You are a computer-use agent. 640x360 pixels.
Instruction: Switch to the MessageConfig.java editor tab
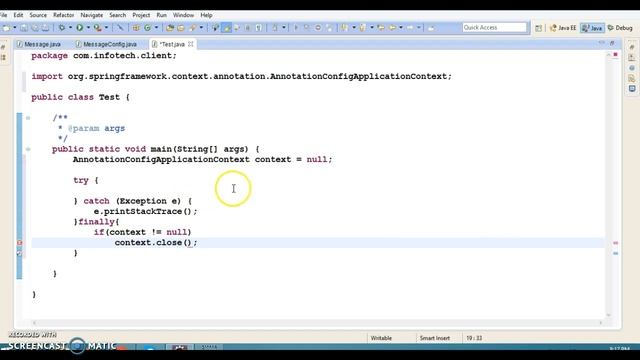(107, 44)
